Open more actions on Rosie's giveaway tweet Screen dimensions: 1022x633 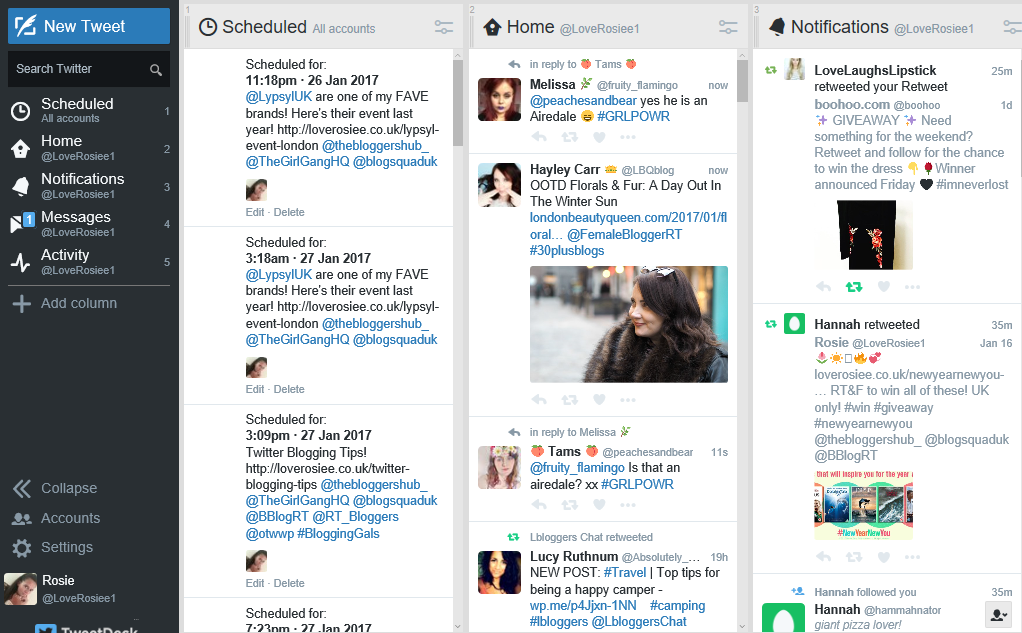(x=912, y=556)
